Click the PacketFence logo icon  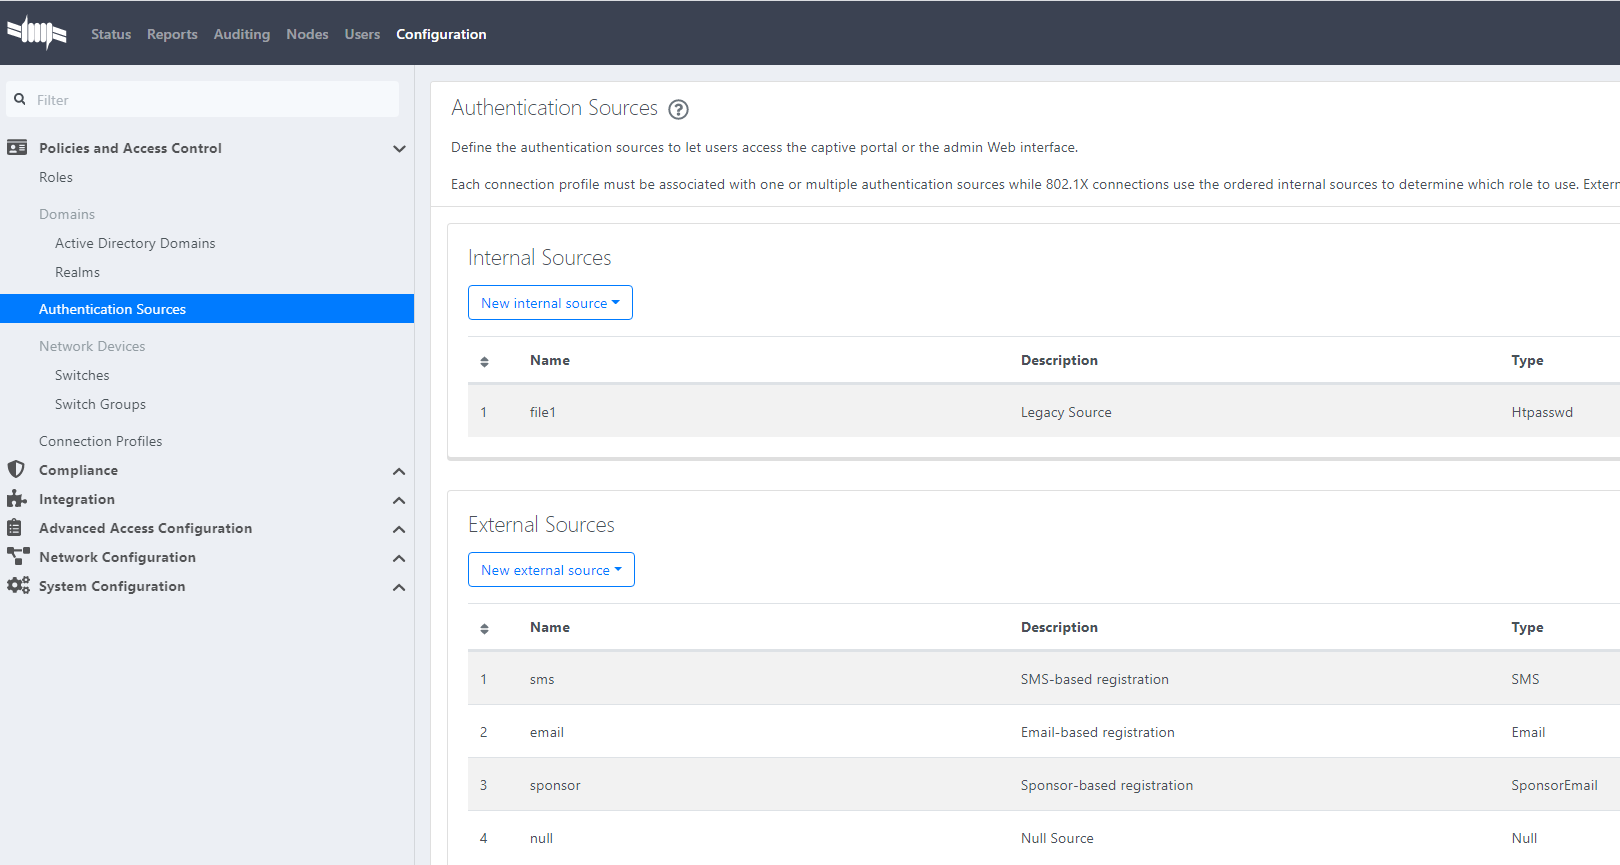click(x=37, y=33)
